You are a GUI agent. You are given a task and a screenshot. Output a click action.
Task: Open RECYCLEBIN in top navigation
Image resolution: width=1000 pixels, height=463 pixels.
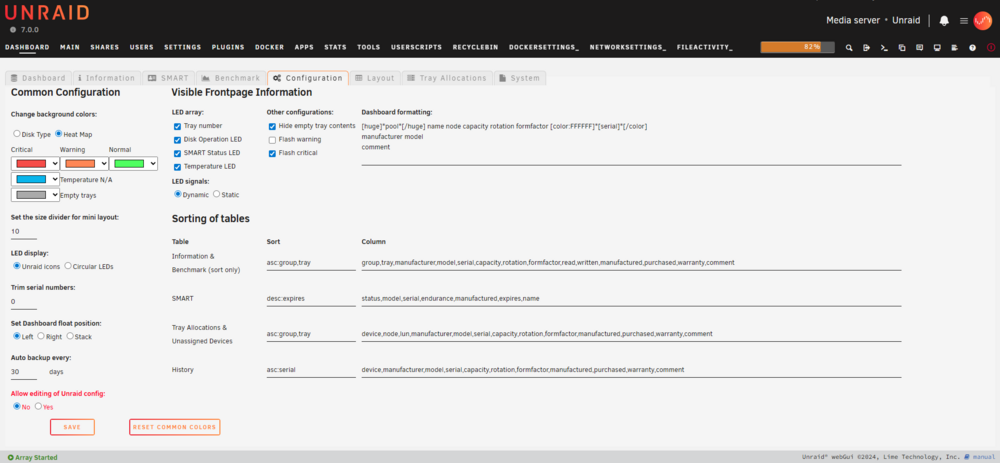[476, 47]
